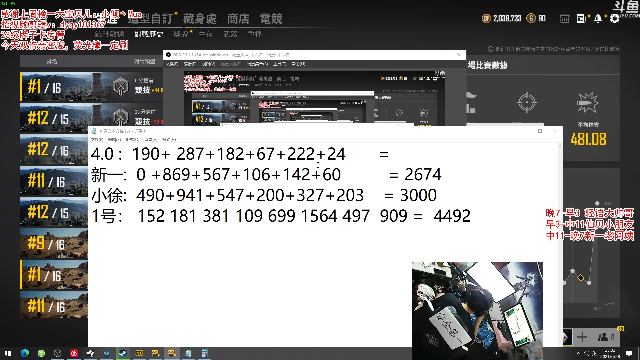640x360 pixels.
Task: Click the total 2674 on the 新一 line
Action: (423, 175)
